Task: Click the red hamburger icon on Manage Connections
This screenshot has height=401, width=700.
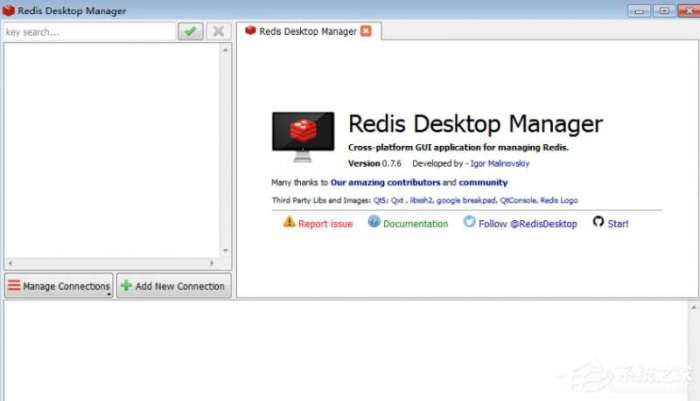Action: click(14, 285)
